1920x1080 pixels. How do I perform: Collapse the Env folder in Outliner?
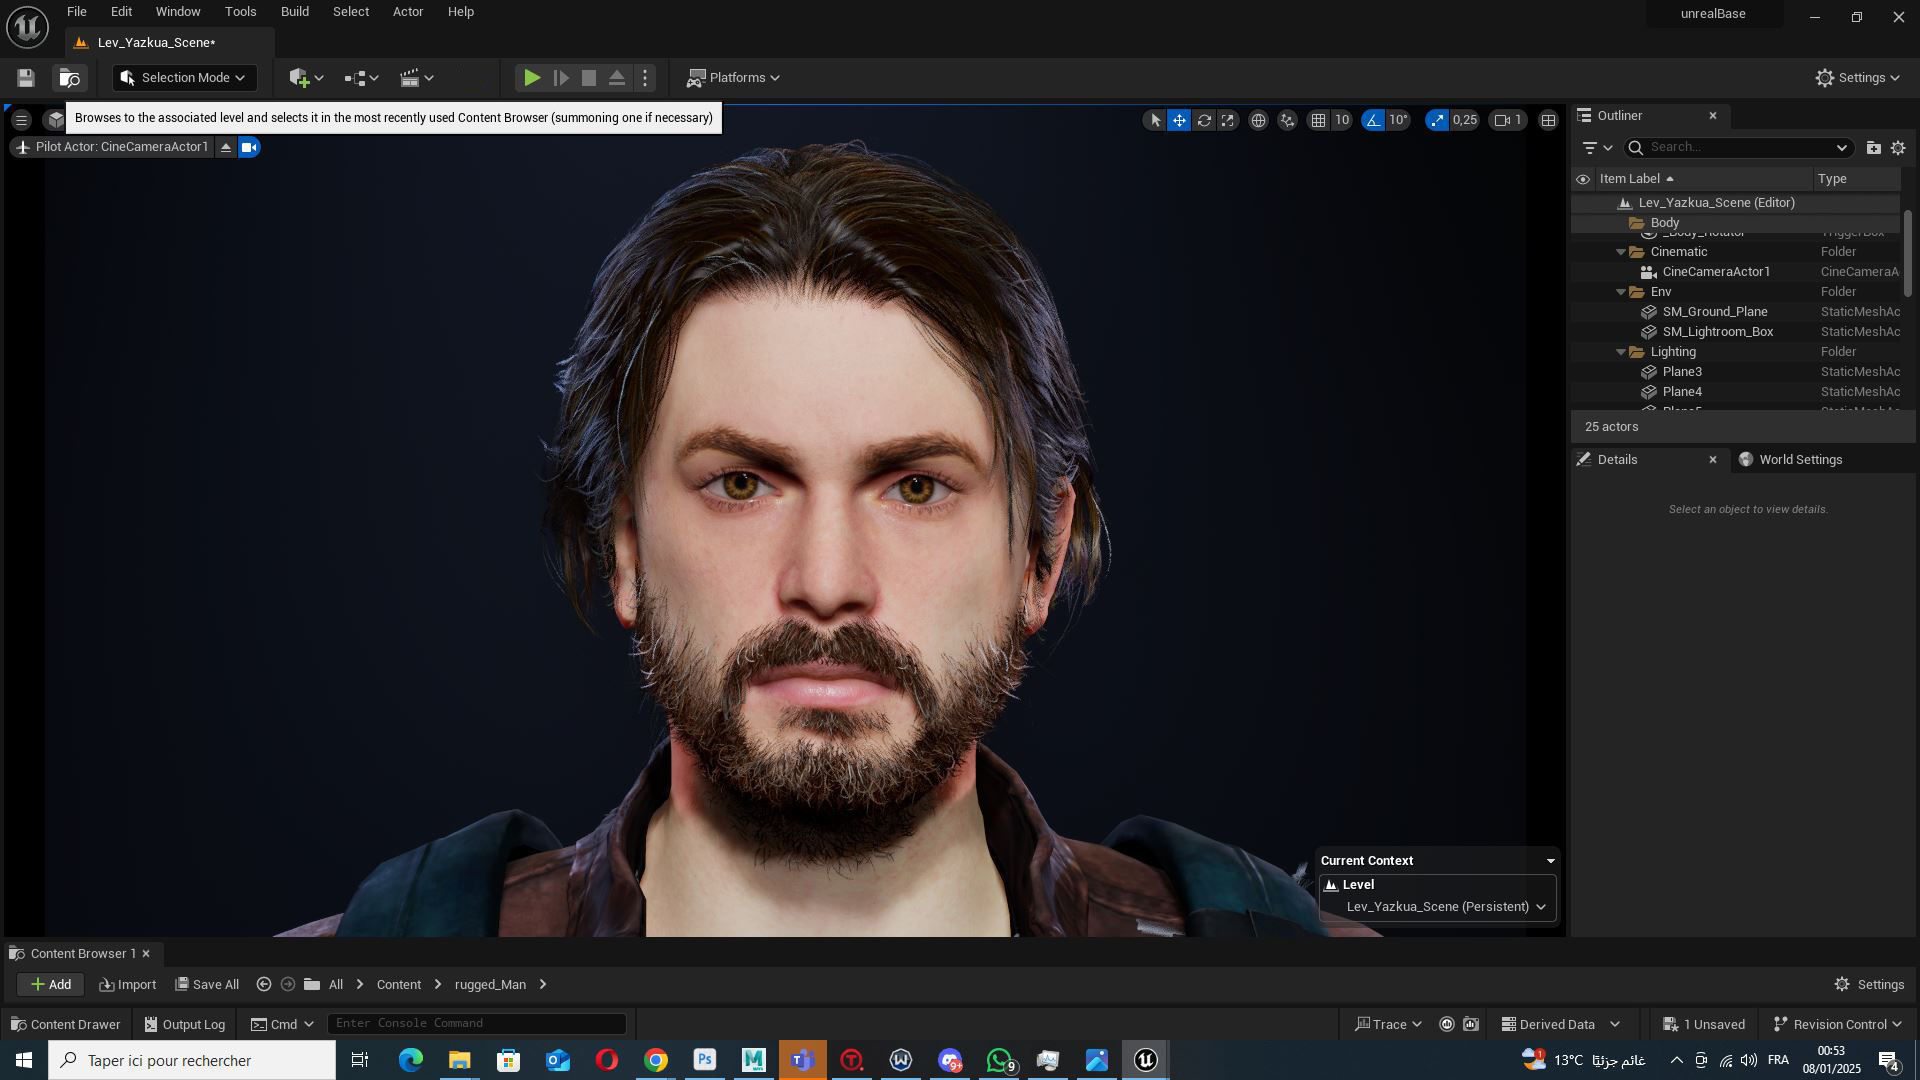[1621, 292]
